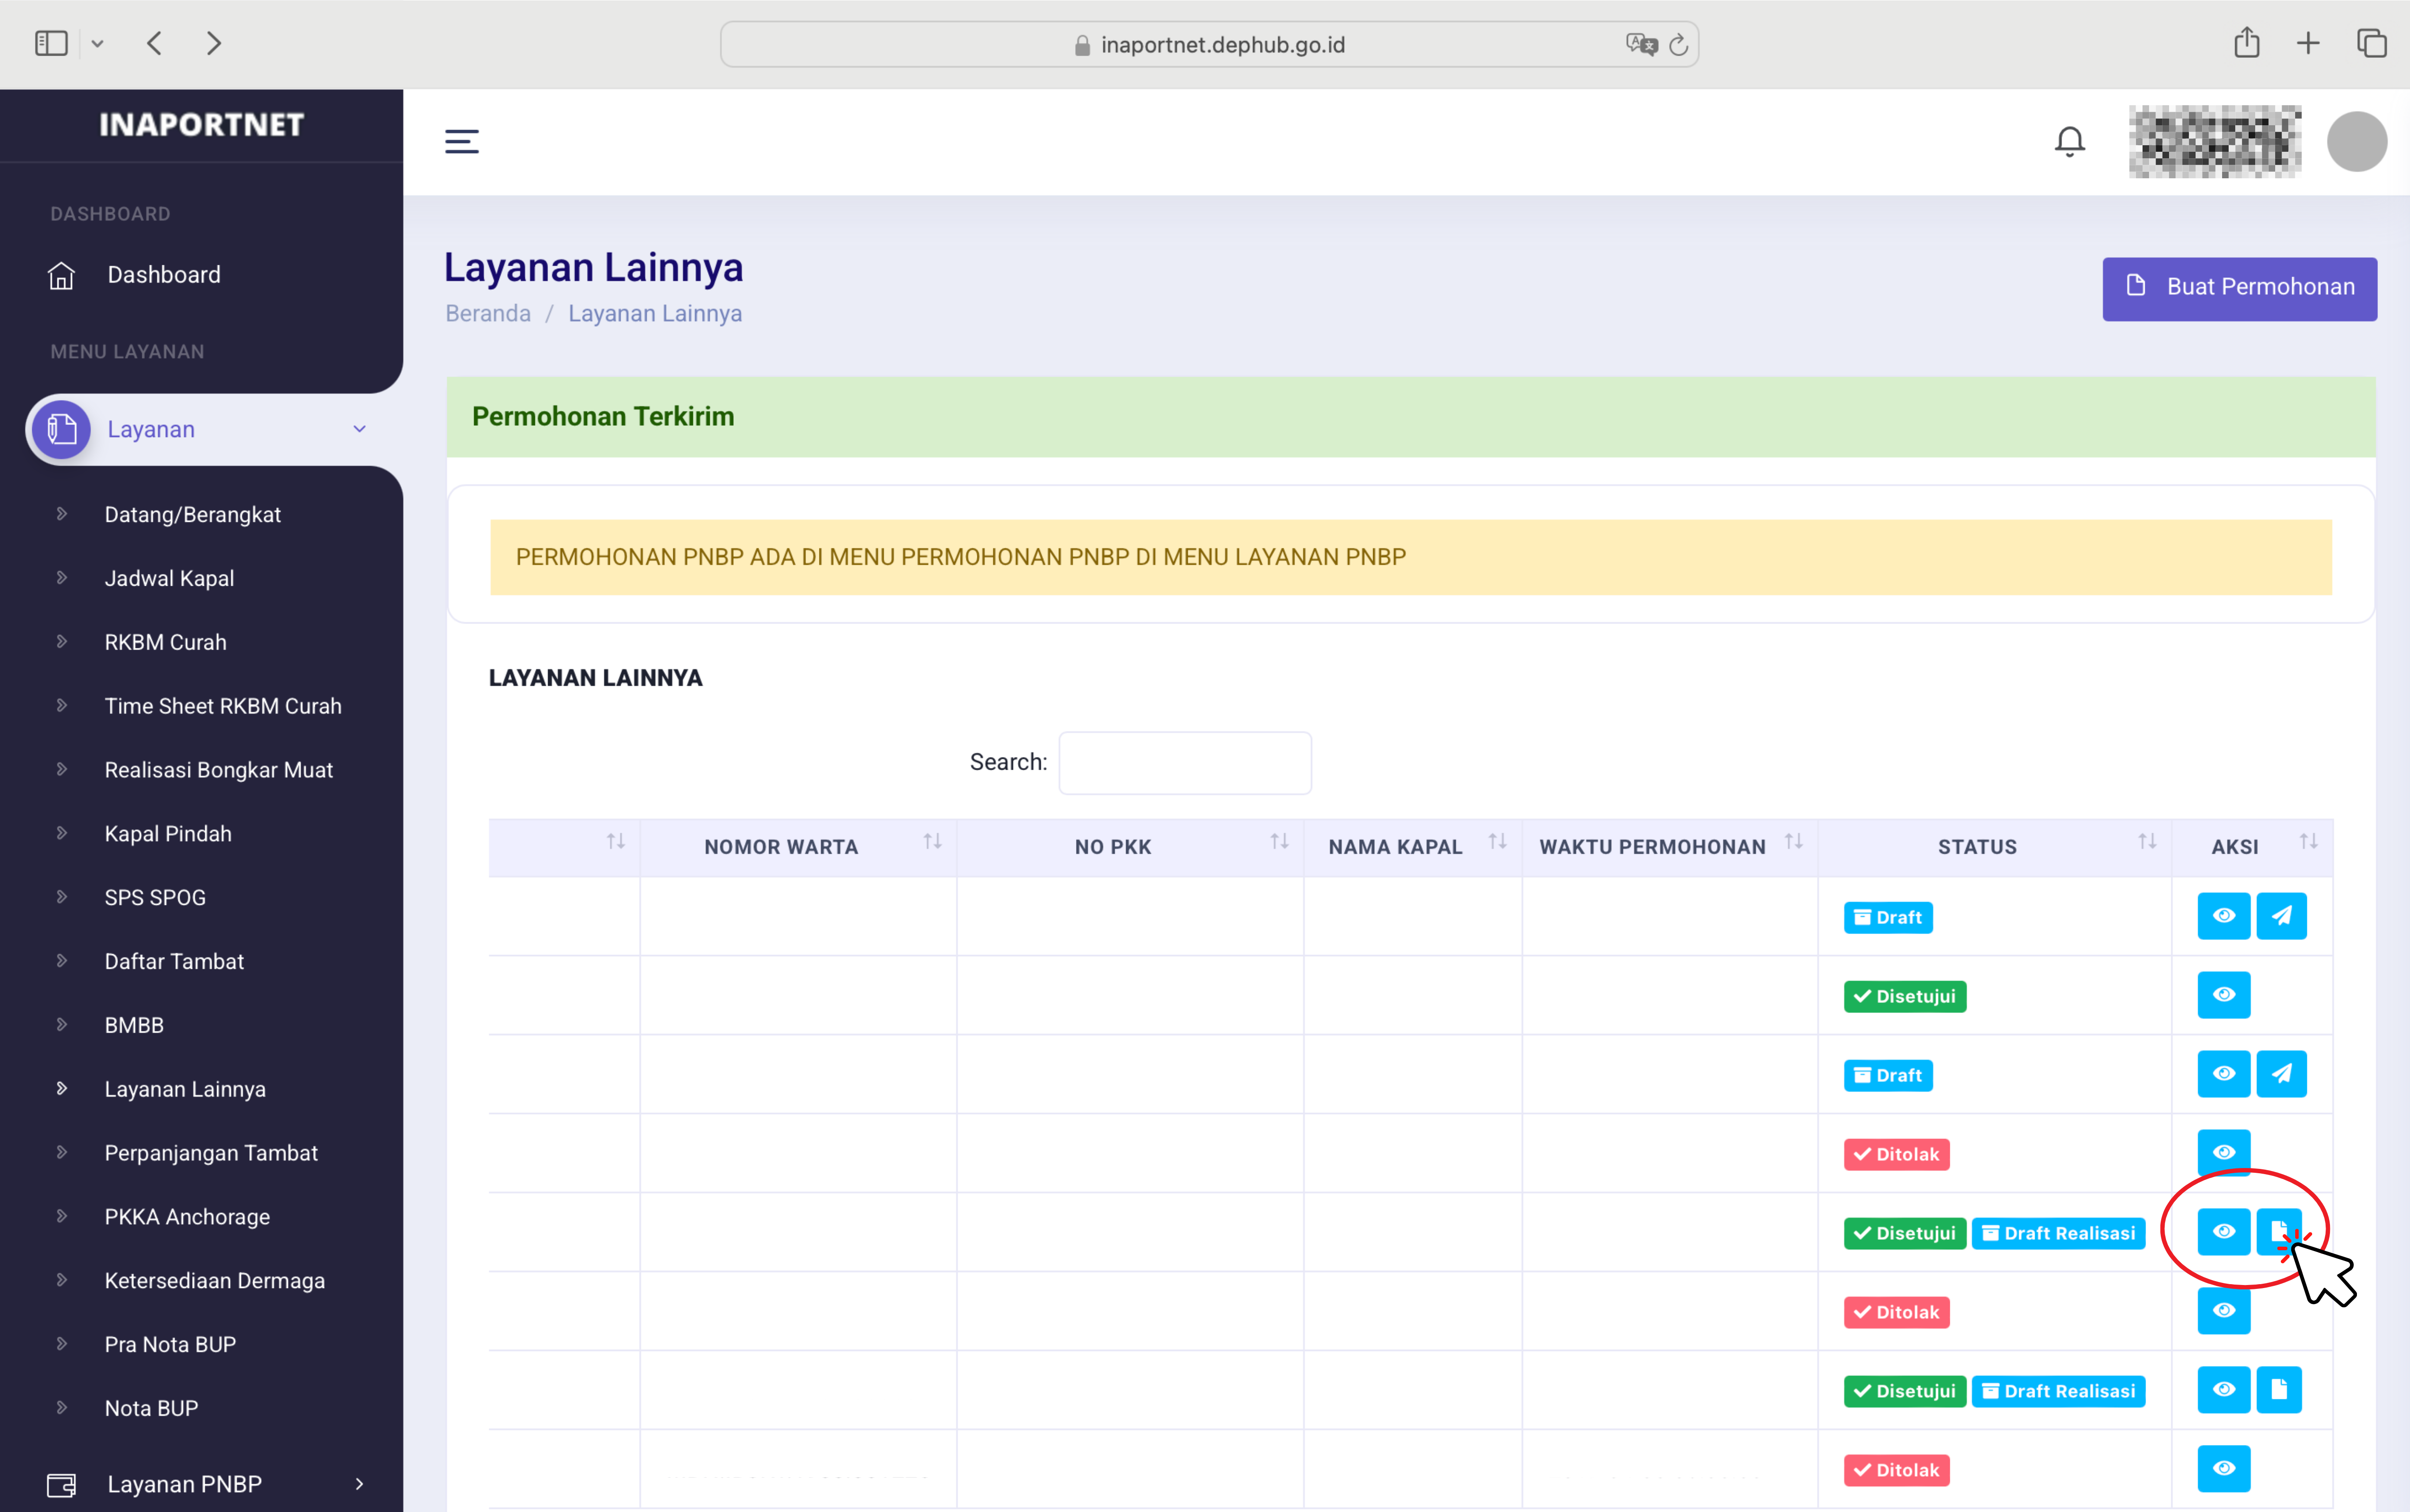View first Draft row with eye icon
This screenshot has height=1512, width=2410.
[2223, 916]
